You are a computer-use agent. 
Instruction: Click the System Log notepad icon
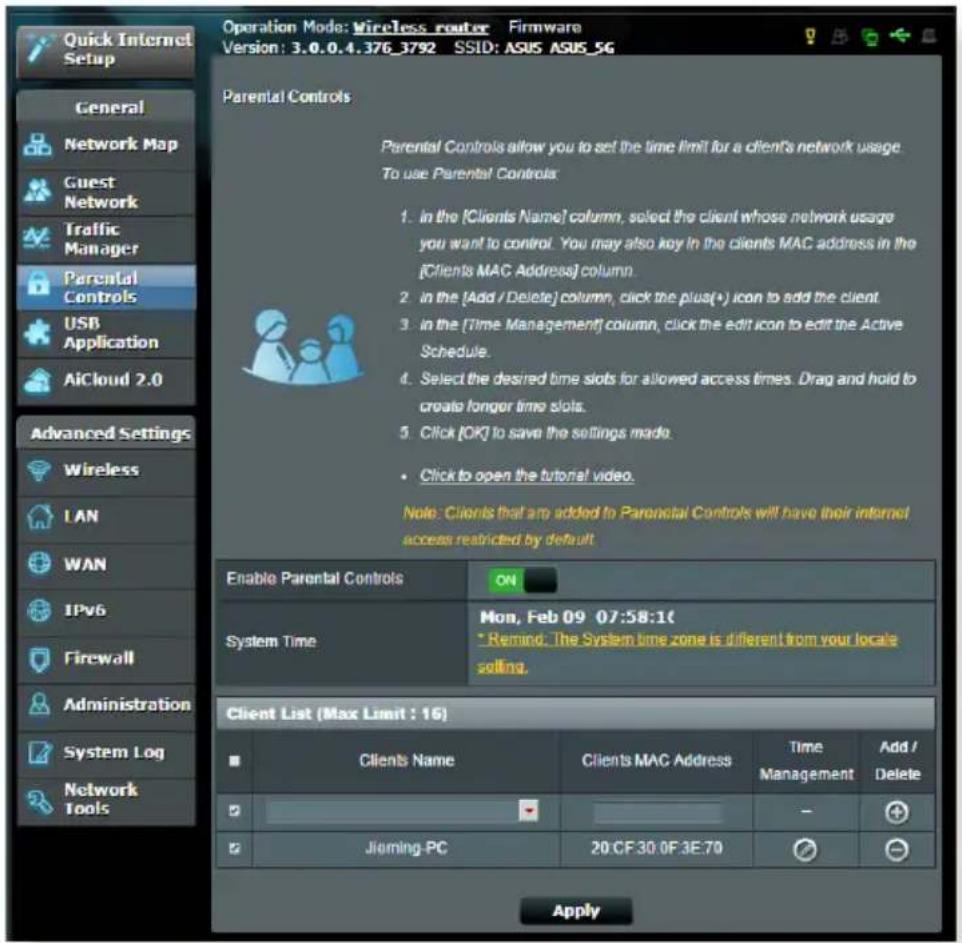tap(40, 753)
